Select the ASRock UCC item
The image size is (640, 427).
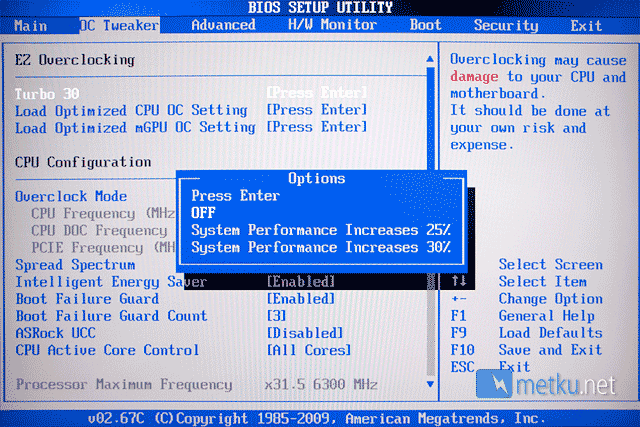pos(55,333)
